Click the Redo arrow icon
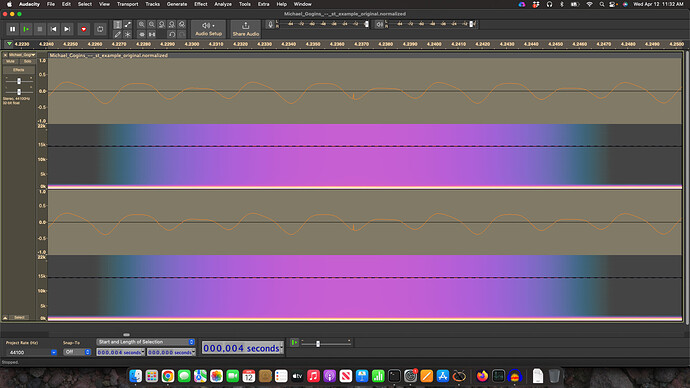The height and width of the screenshot is (388, 690). coord(182,34)
